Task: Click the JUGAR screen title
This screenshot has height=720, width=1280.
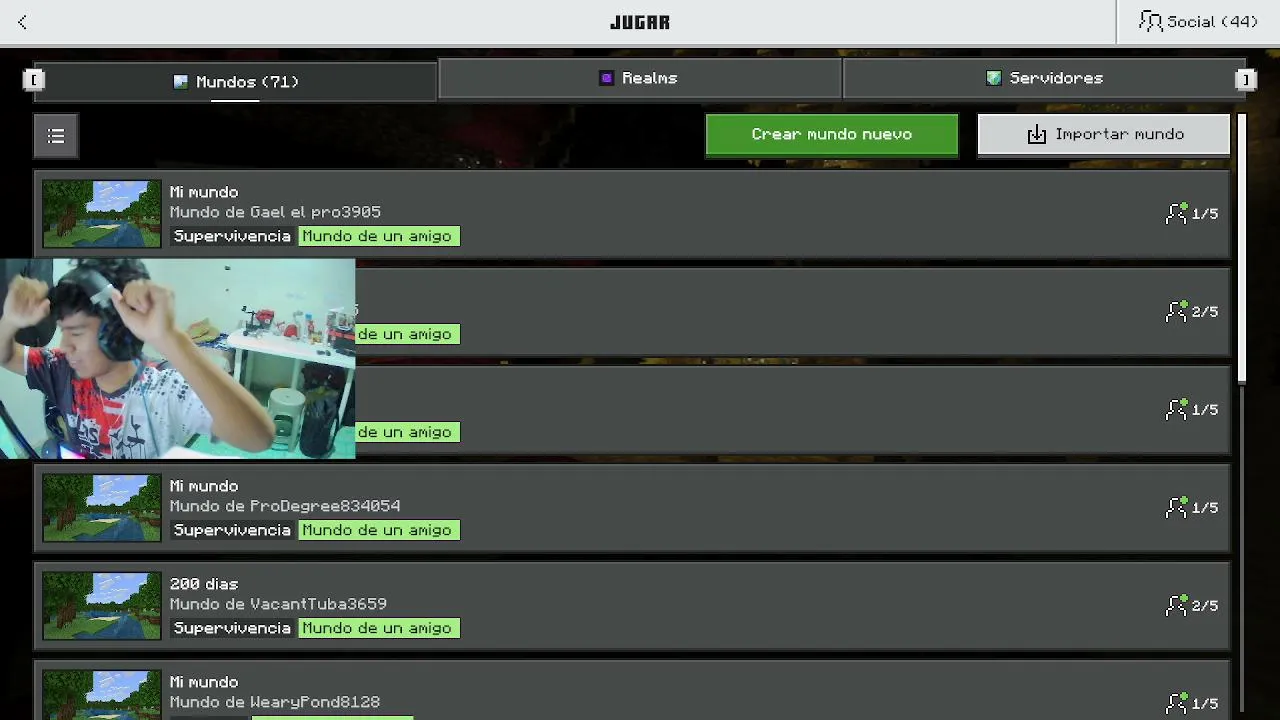Action: pyautogui.click(x=640, y=22)
